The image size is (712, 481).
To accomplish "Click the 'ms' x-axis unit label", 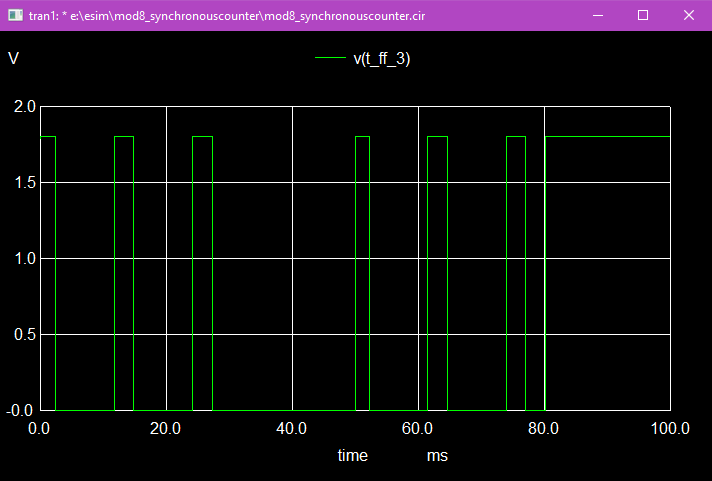I will click(x=437, y=456).
